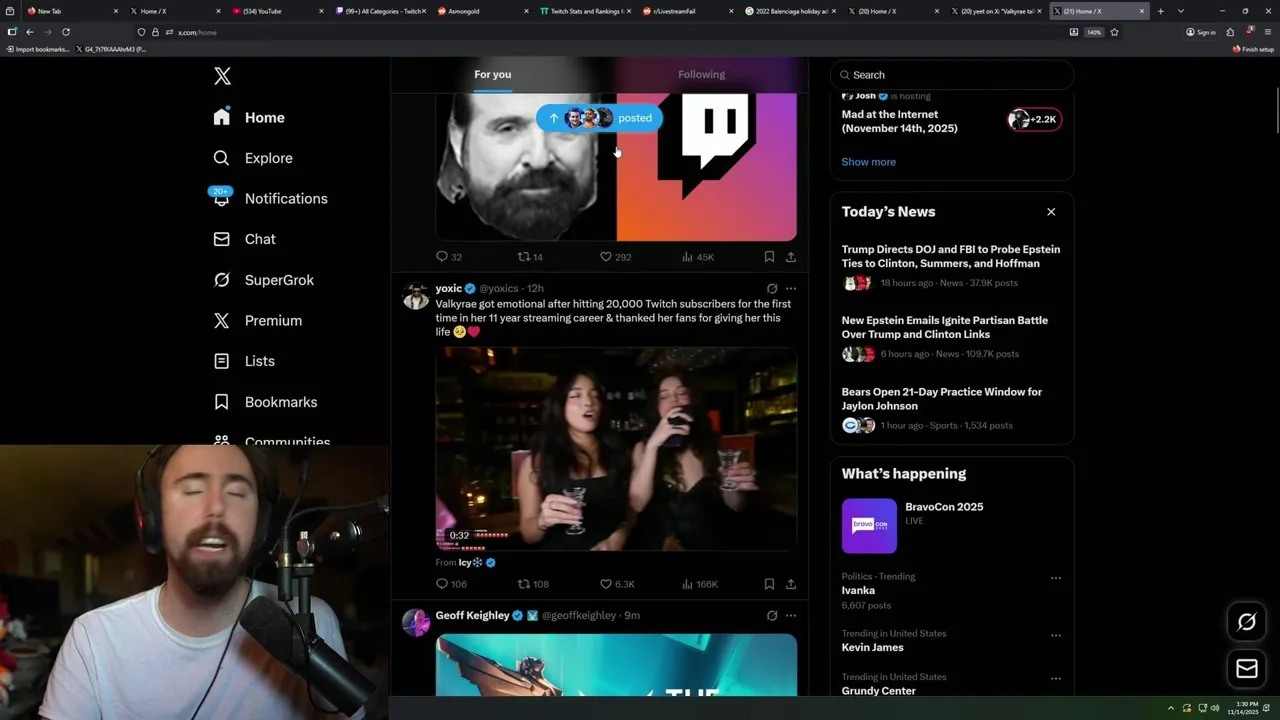Open the browser list all tabs dropdown

pyautogui.click(x=1180, y=11)
